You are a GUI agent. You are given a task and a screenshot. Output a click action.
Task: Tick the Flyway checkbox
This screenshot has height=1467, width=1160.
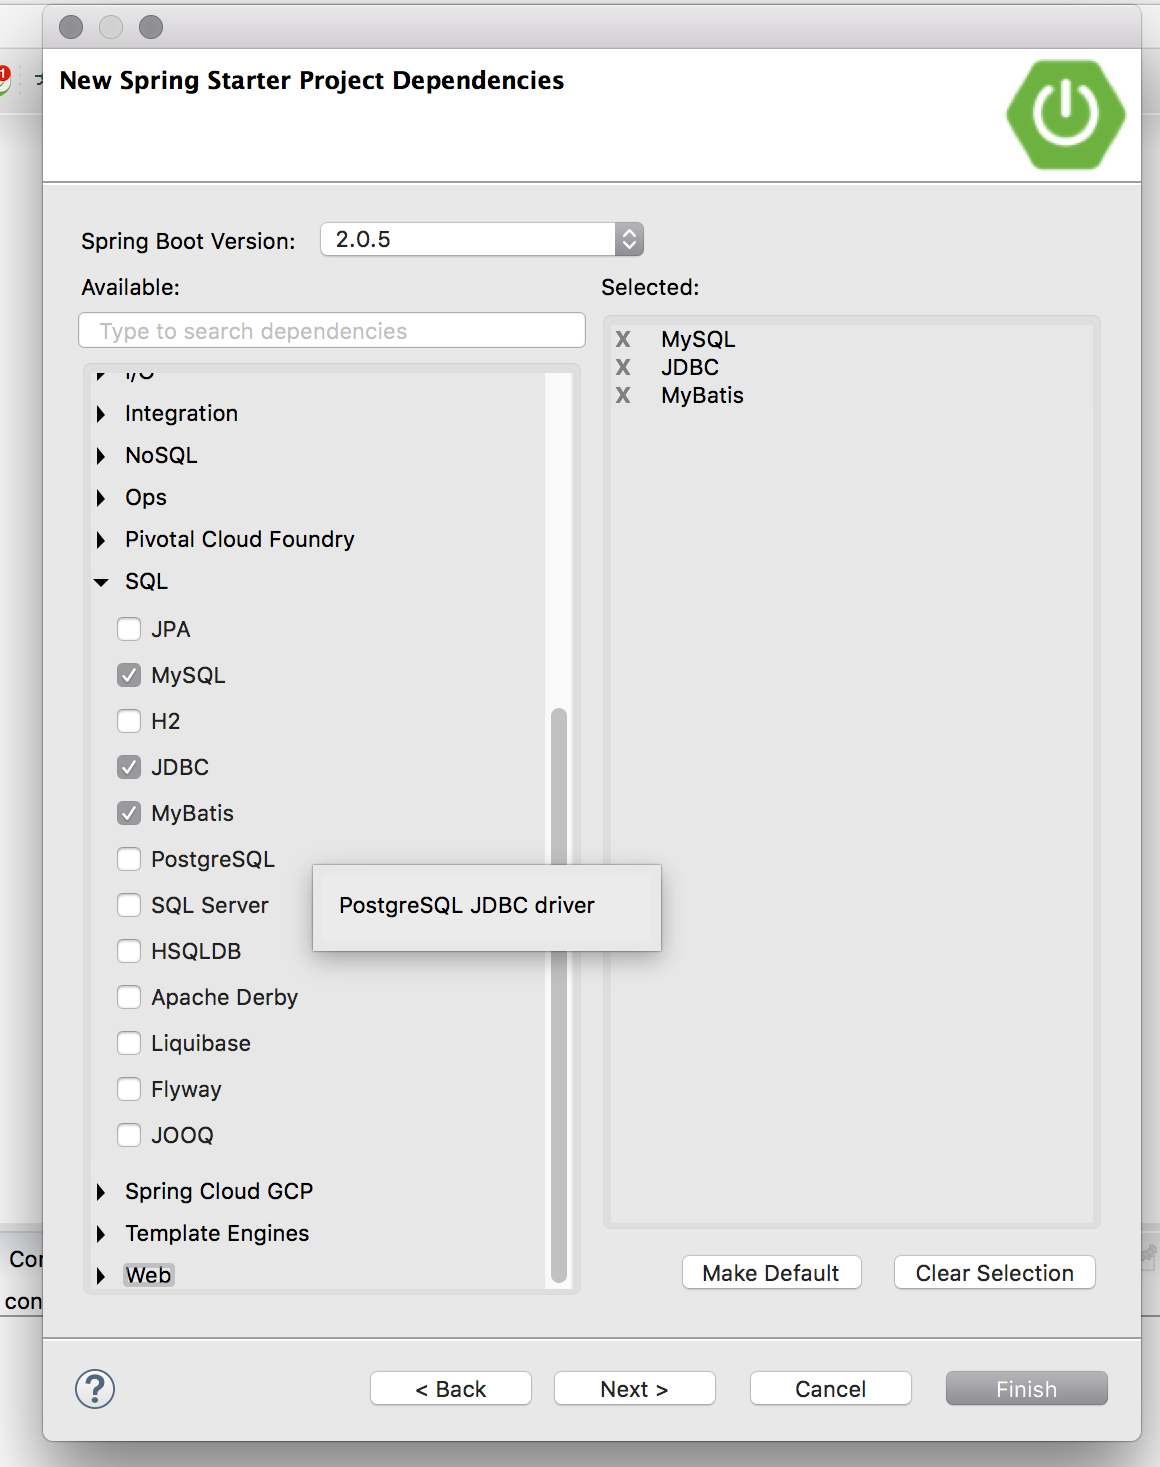point(129,1089)
